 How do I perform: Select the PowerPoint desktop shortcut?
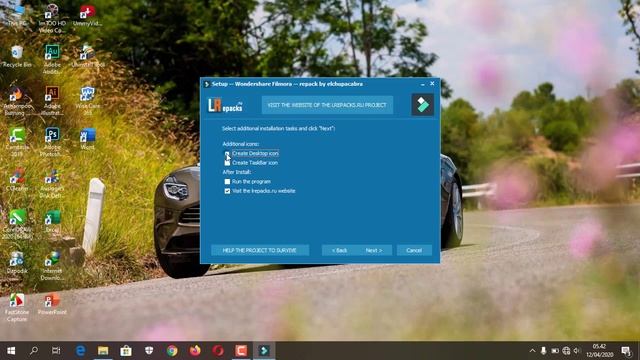click(52, 304)
